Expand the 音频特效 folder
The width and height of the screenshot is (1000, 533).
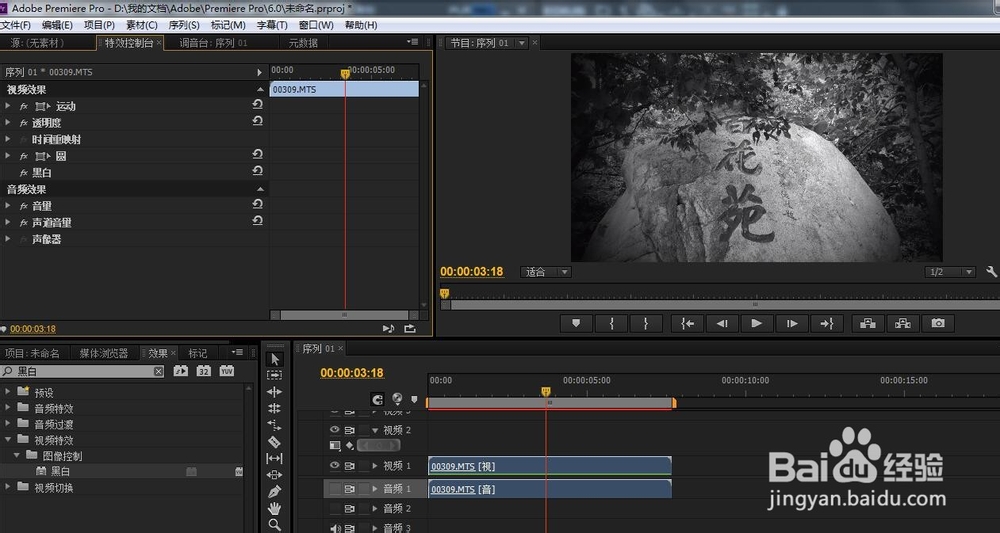(x=8, y=407)
